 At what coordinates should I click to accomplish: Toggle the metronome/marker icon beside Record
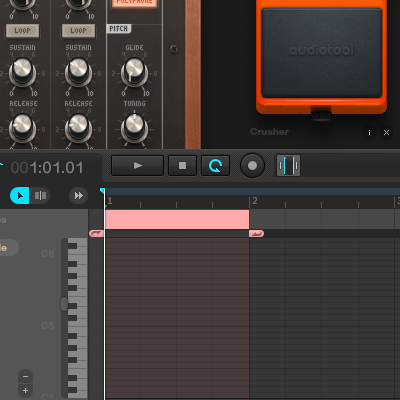288,166
